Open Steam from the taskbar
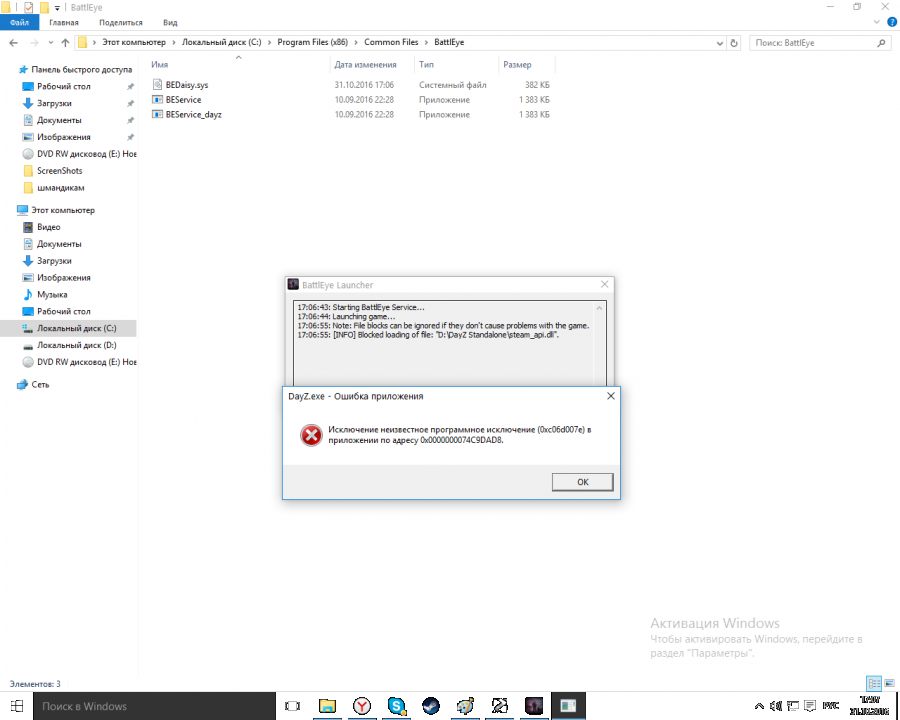 tap(430, 706)
